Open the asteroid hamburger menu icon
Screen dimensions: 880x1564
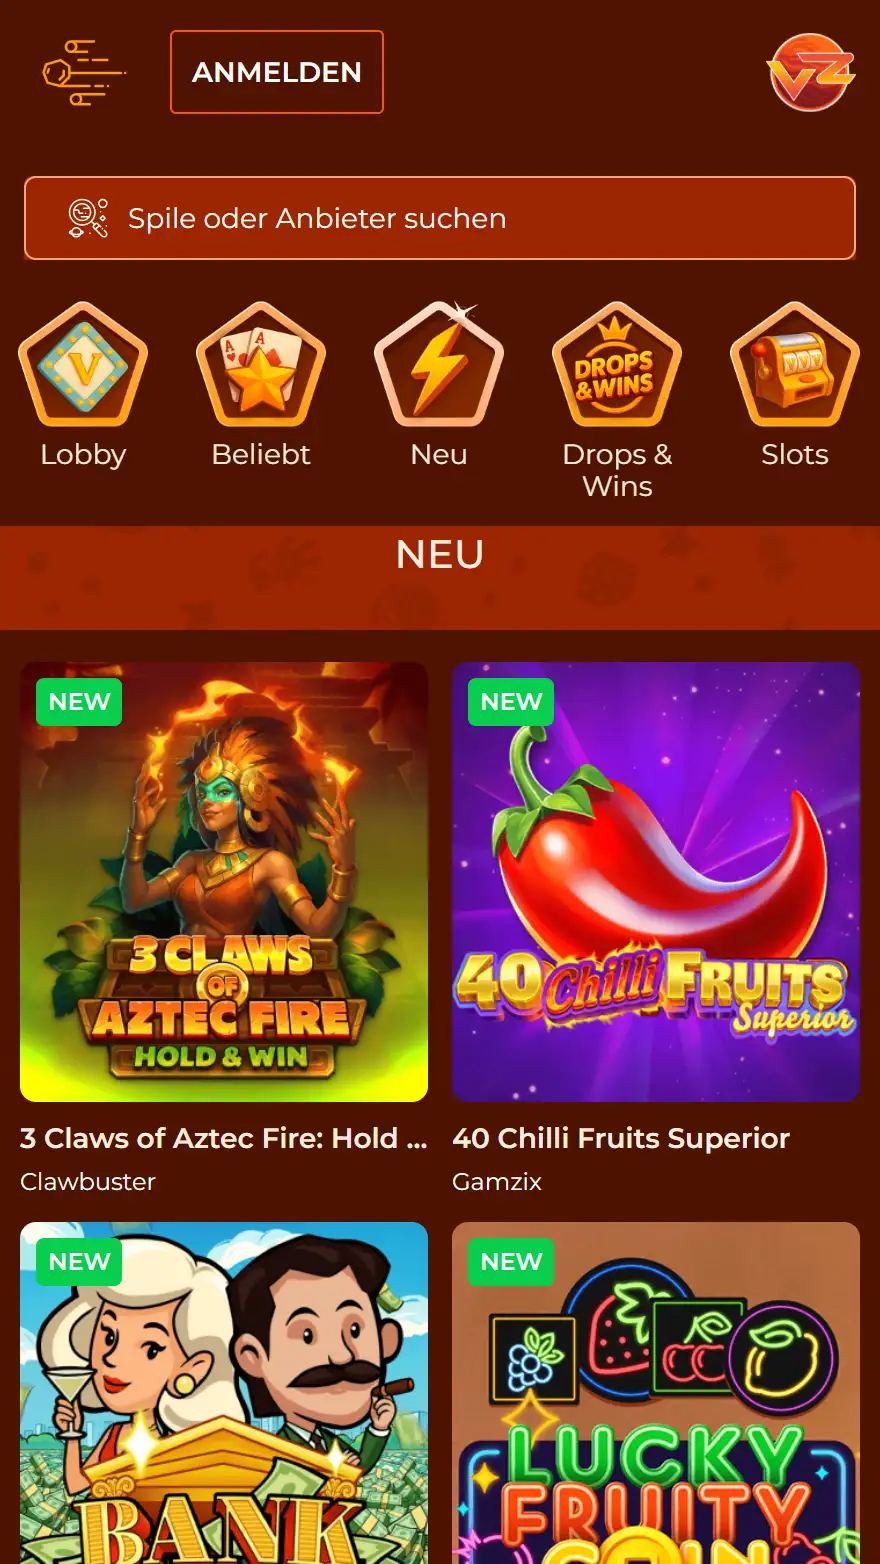84,72
